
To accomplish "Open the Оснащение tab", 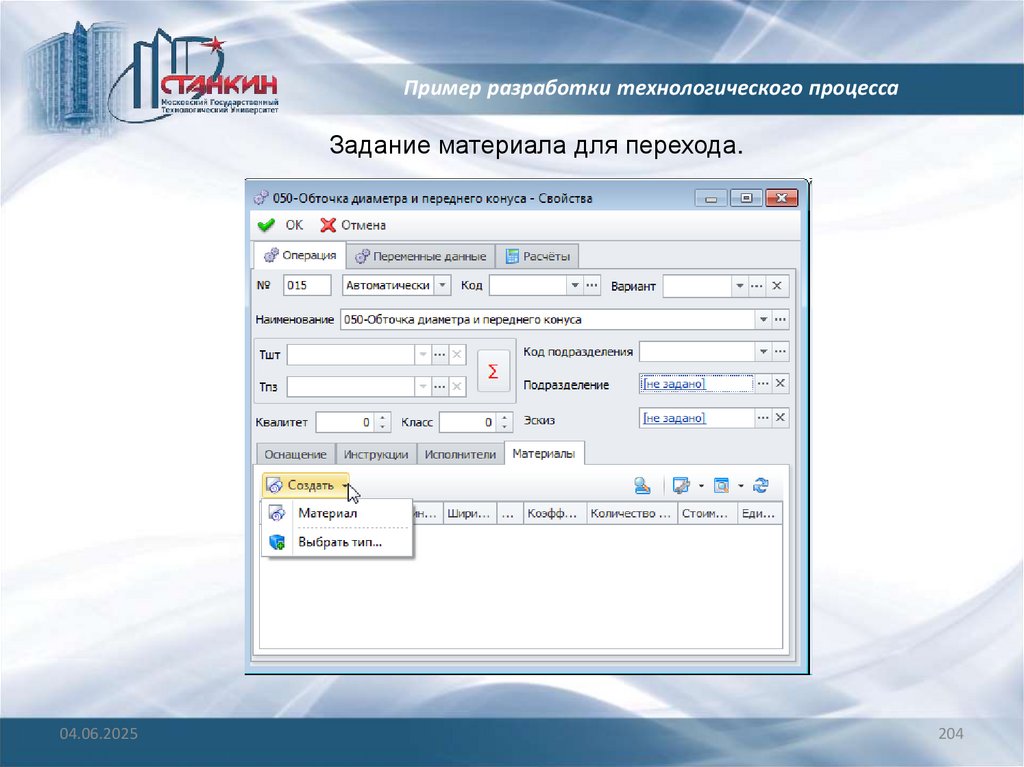I will click(295, 454).
